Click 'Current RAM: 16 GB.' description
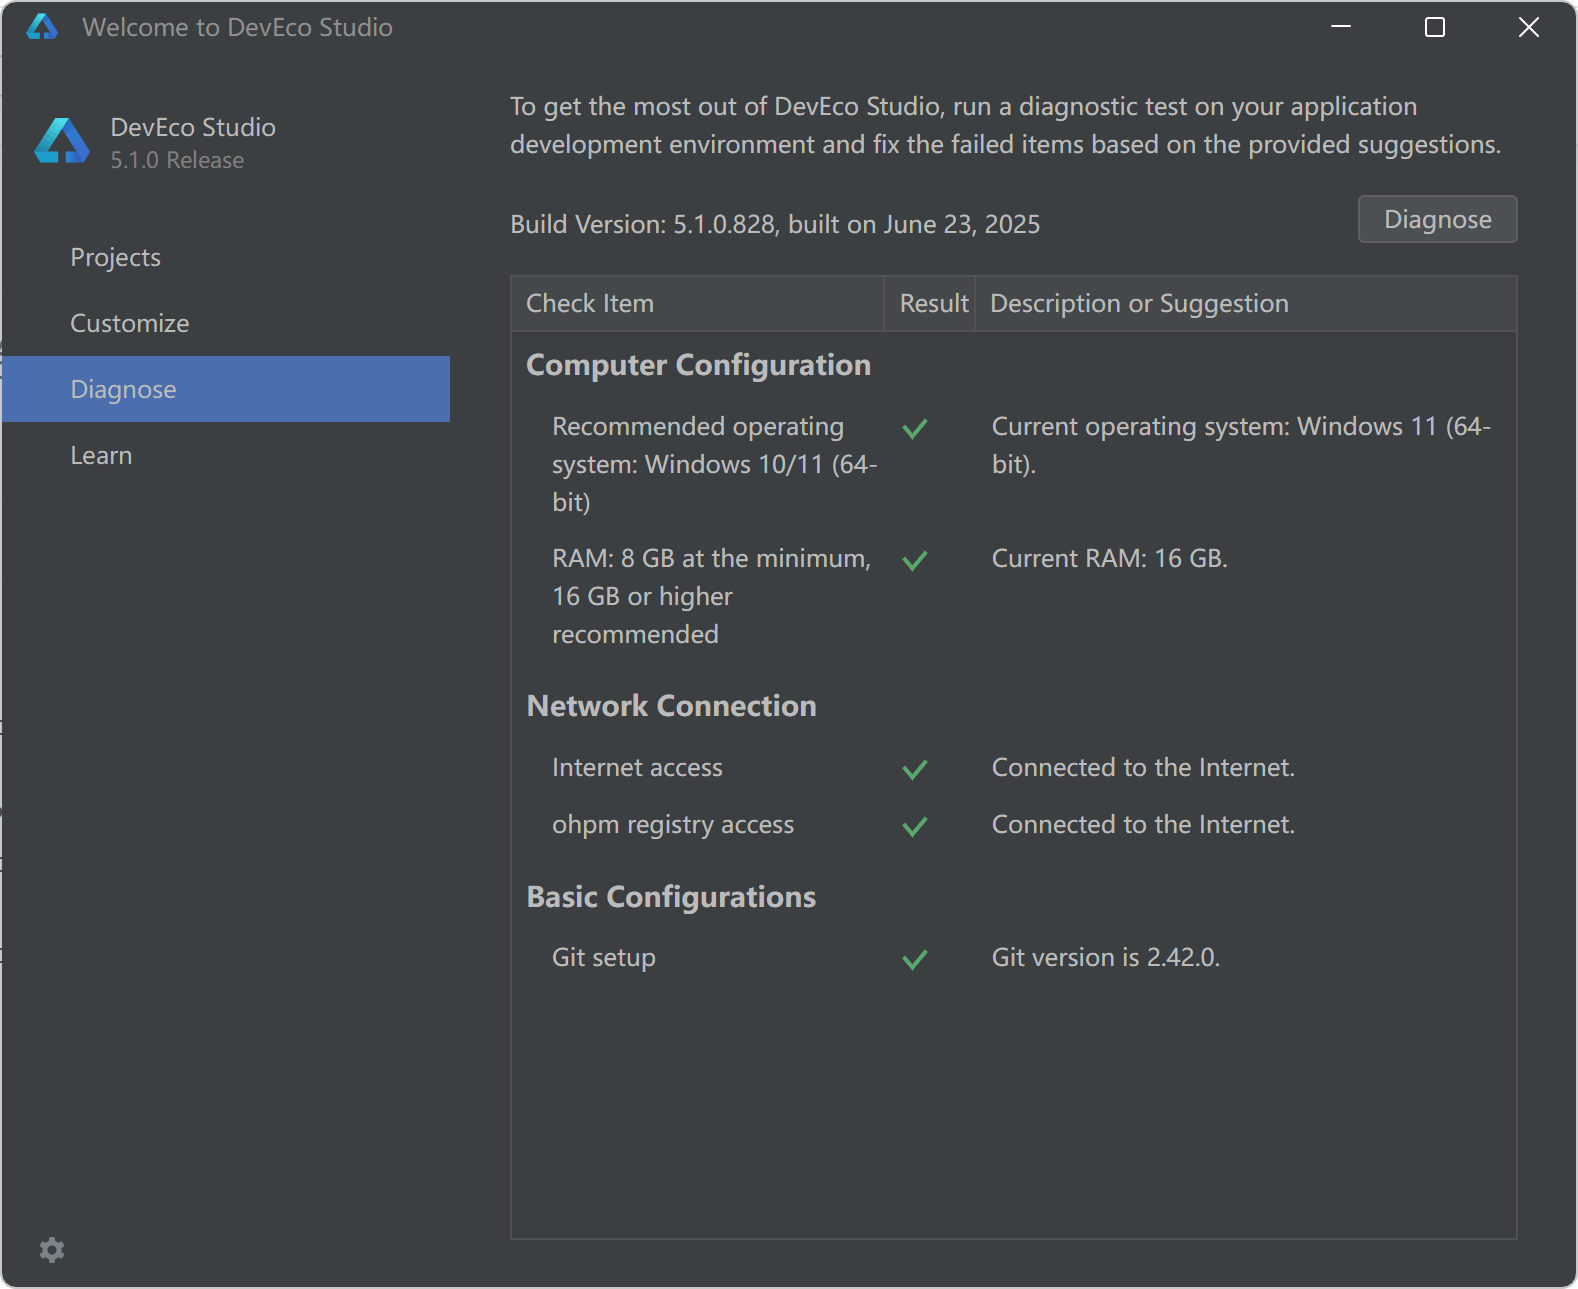Viewport: 1578px width, 1289px height. click(x=1109, y=559)
